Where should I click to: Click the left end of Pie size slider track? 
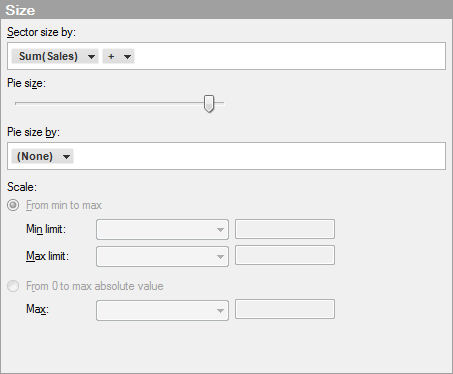click(17, 104)
